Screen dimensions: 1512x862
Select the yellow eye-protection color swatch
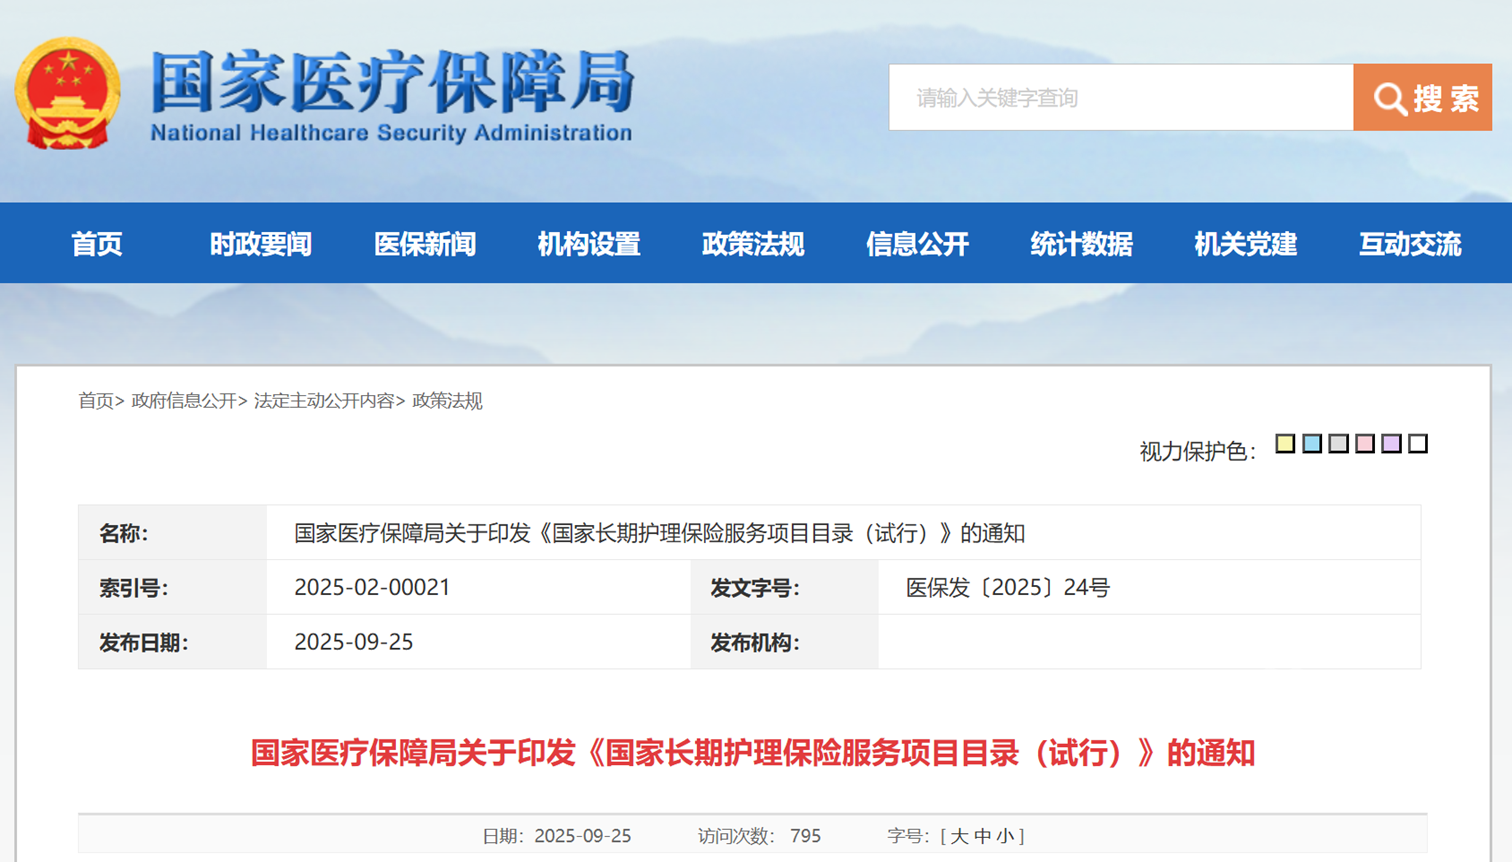(x=1285, y=444)
